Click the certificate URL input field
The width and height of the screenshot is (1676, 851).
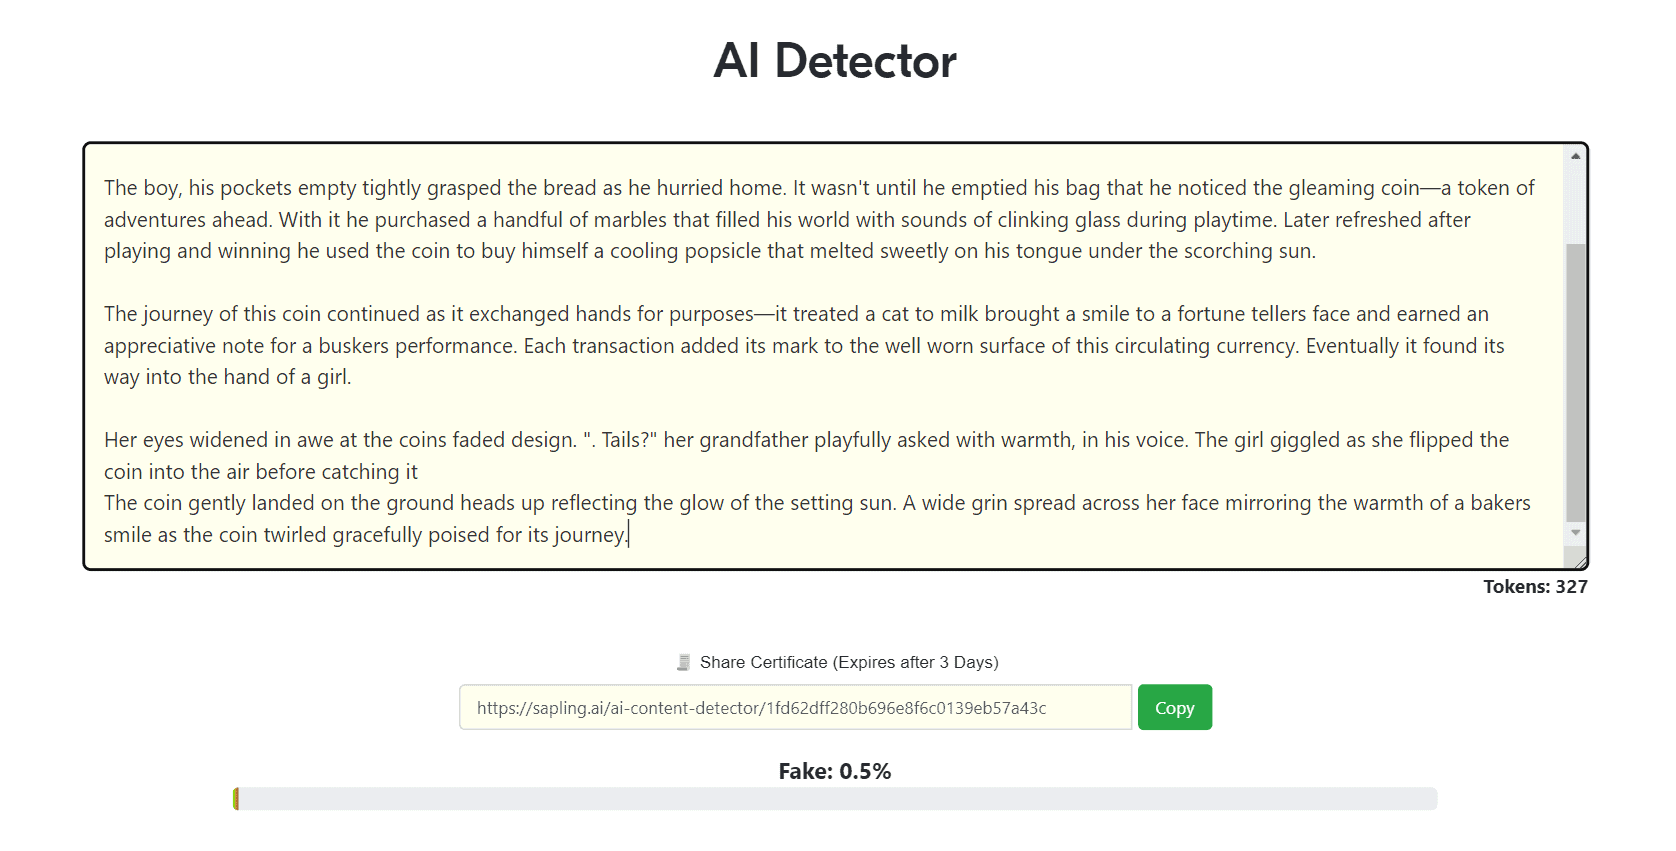tap(795, 708)
